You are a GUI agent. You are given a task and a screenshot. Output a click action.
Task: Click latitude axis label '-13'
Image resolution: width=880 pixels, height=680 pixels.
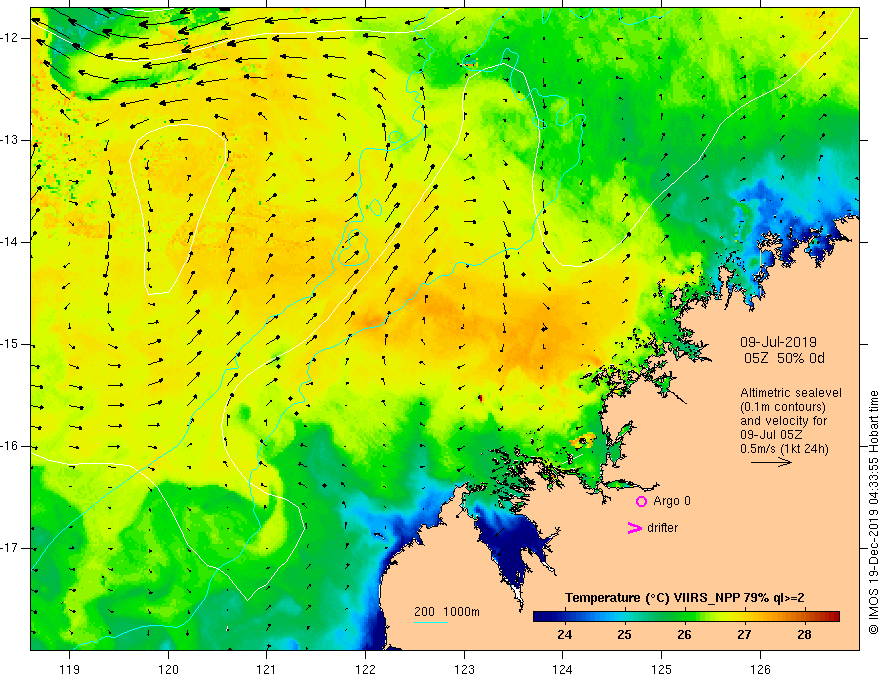click(10, 140)
